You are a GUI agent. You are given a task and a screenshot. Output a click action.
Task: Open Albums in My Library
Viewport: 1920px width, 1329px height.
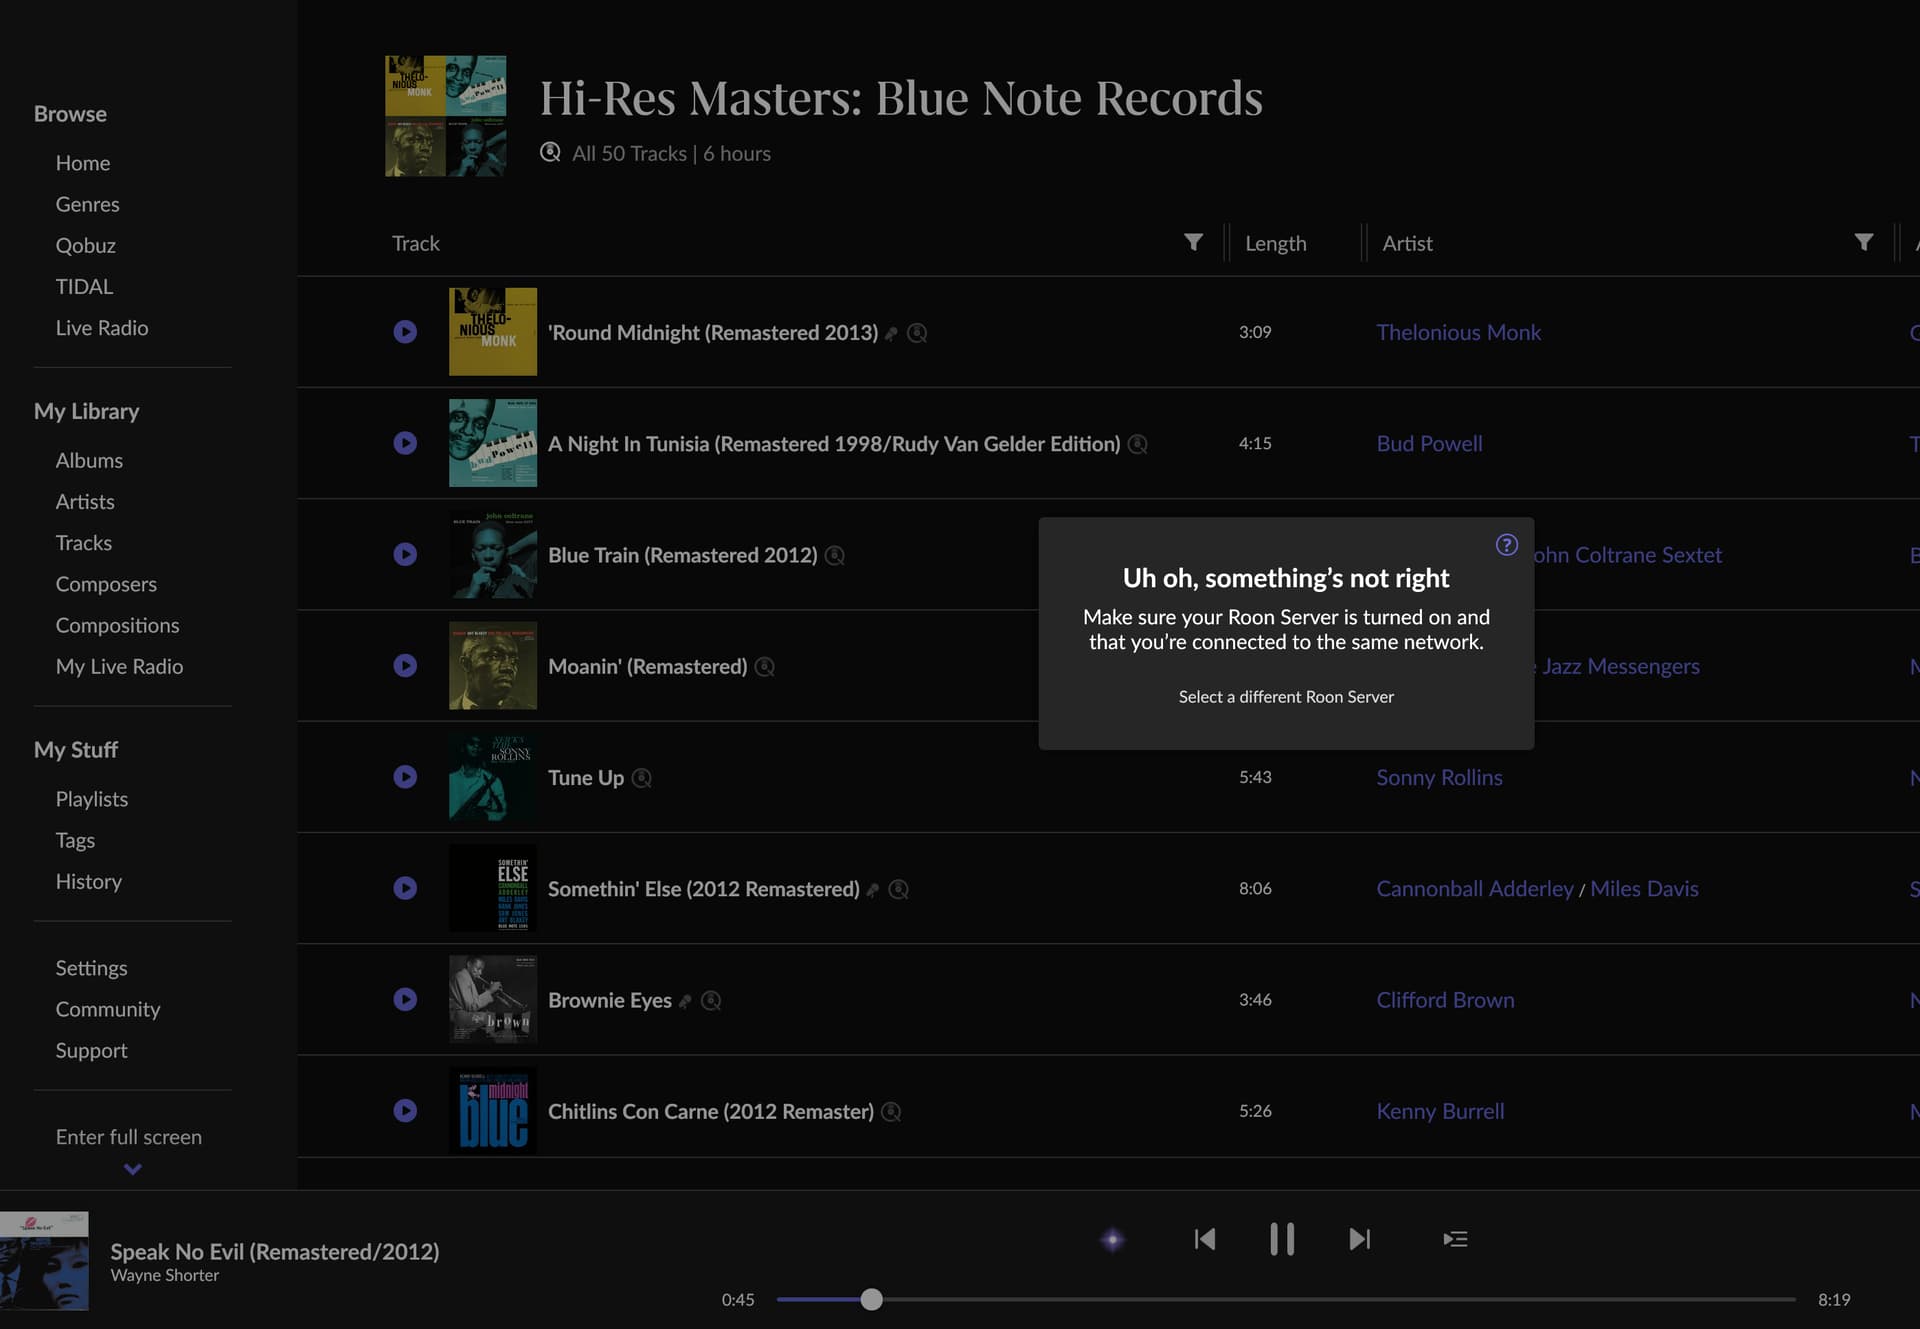[89, 460]
